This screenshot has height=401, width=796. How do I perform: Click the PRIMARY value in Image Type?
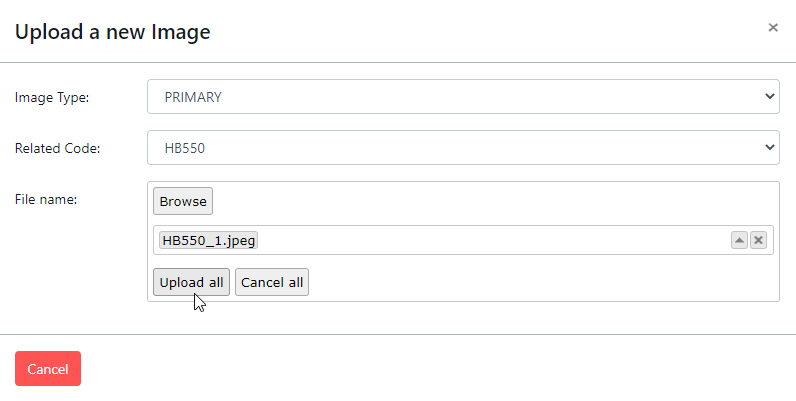pyautogui.click(x=193, y=97)
